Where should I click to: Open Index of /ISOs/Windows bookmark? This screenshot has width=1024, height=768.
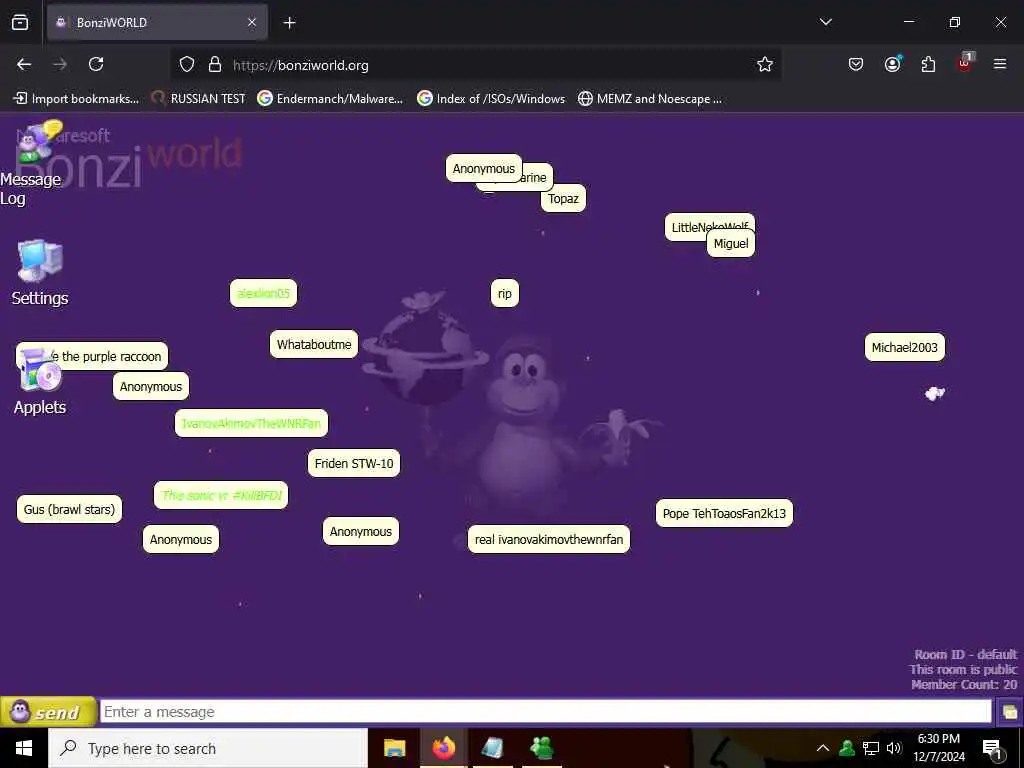(491, 99)
